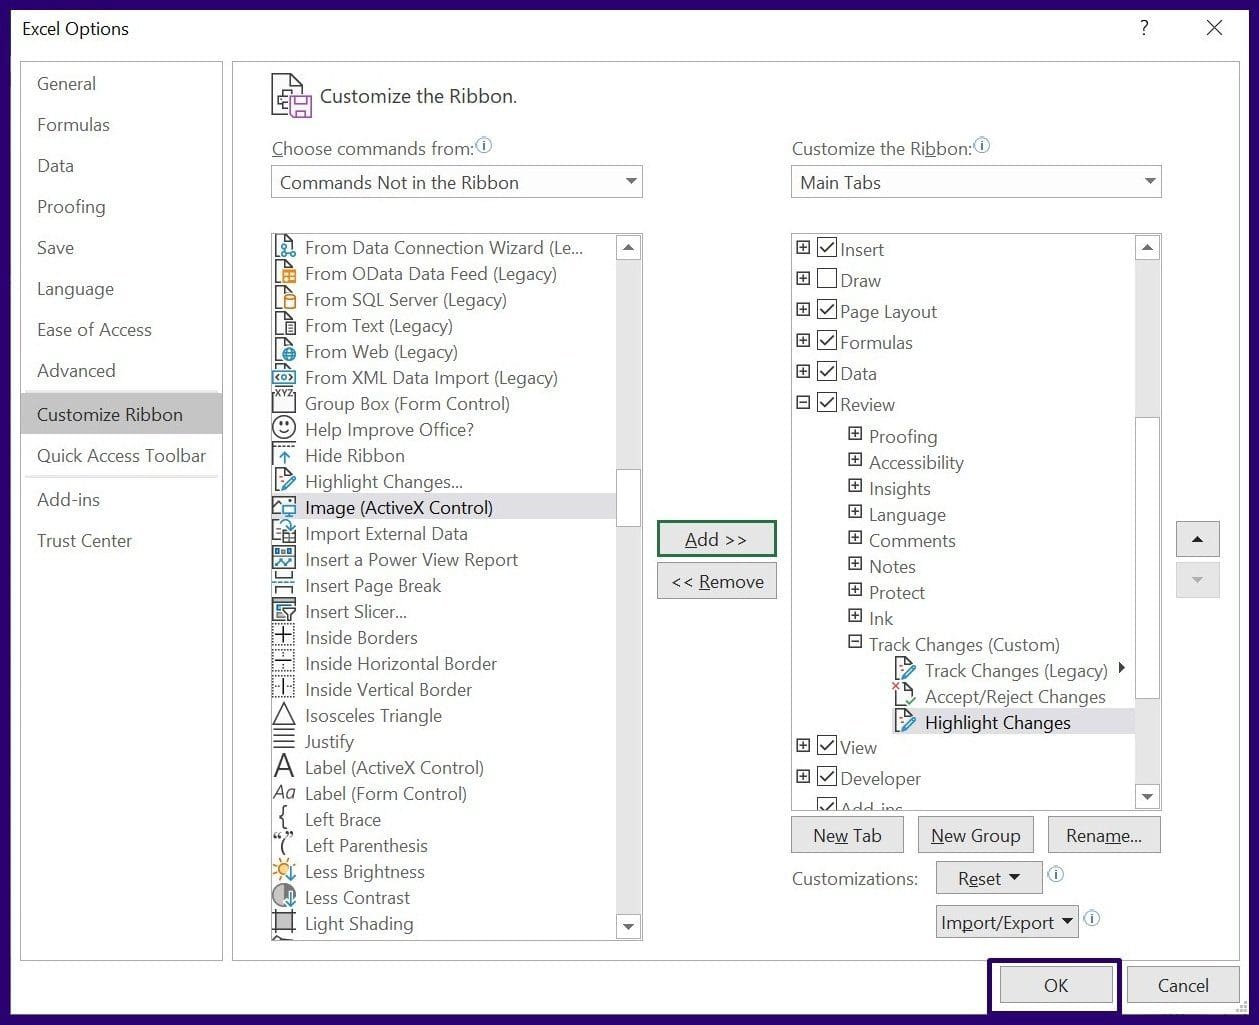
Task: Toggle the Formulas tab checkbox
Action: tap(827, 341)
